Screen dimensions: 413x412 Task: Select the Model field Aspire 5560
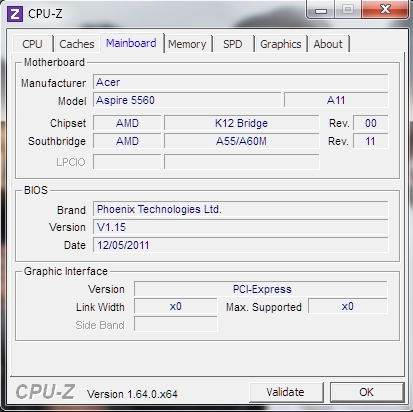[x=187, y=100]
